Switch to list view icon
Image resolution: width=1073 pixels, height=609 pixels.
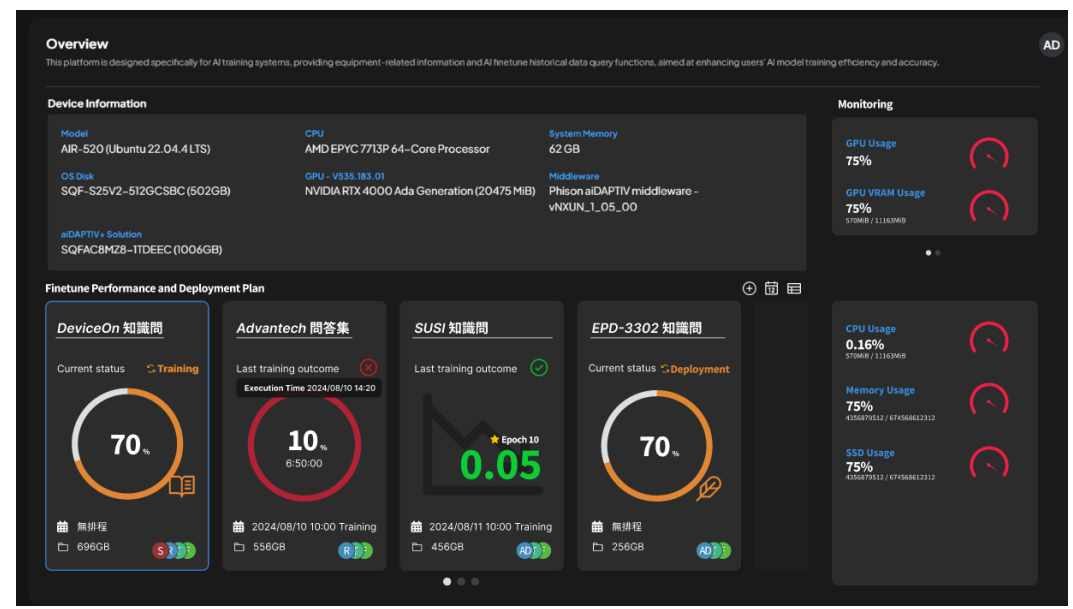coord(794,289)
